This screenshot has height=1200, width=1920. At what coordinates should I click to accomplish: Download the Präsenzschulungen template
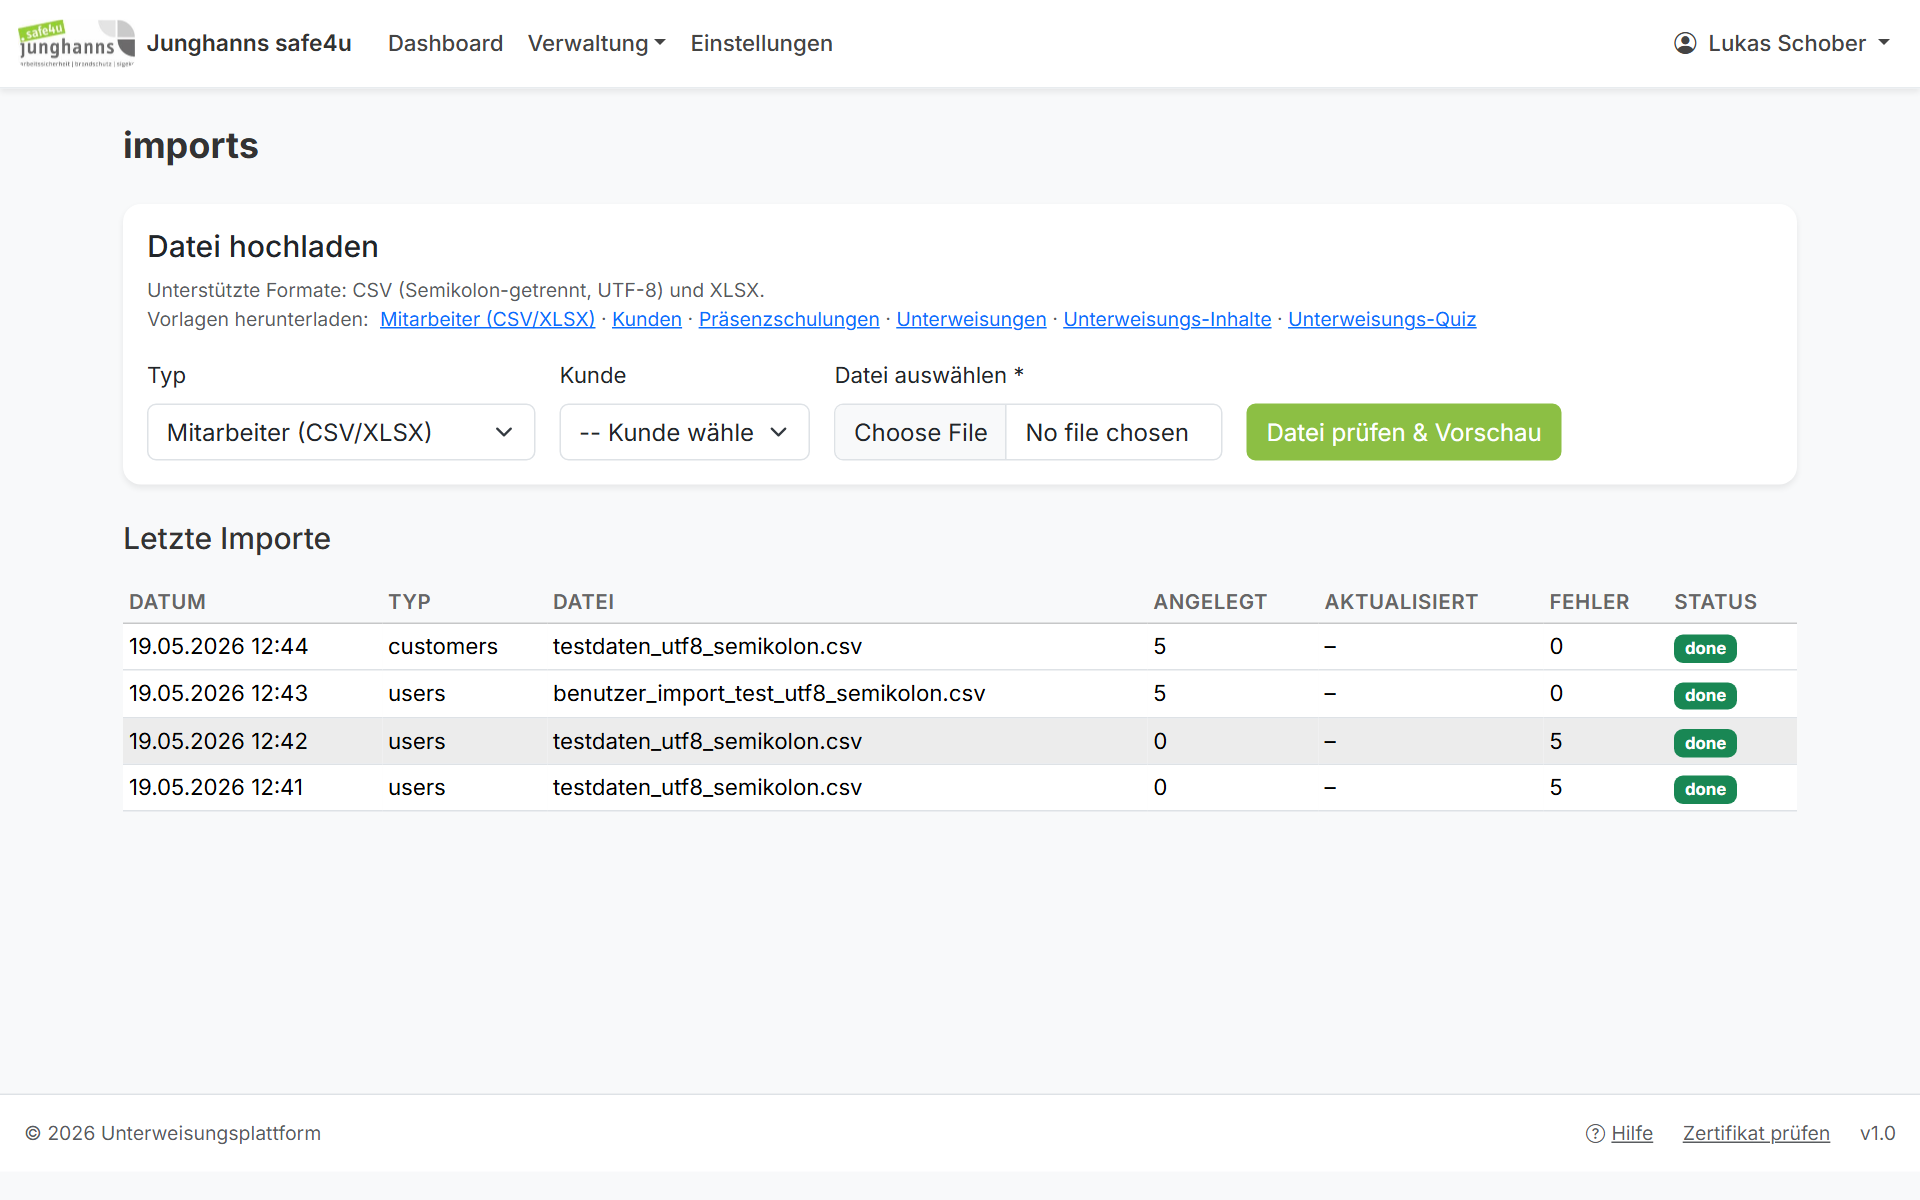789,319
